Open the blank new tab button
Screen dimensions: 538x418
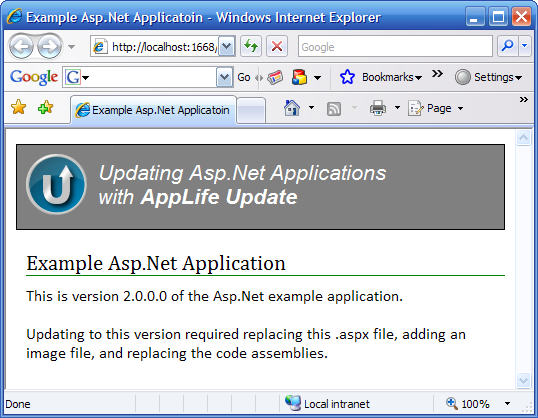(x=251, y=111)
